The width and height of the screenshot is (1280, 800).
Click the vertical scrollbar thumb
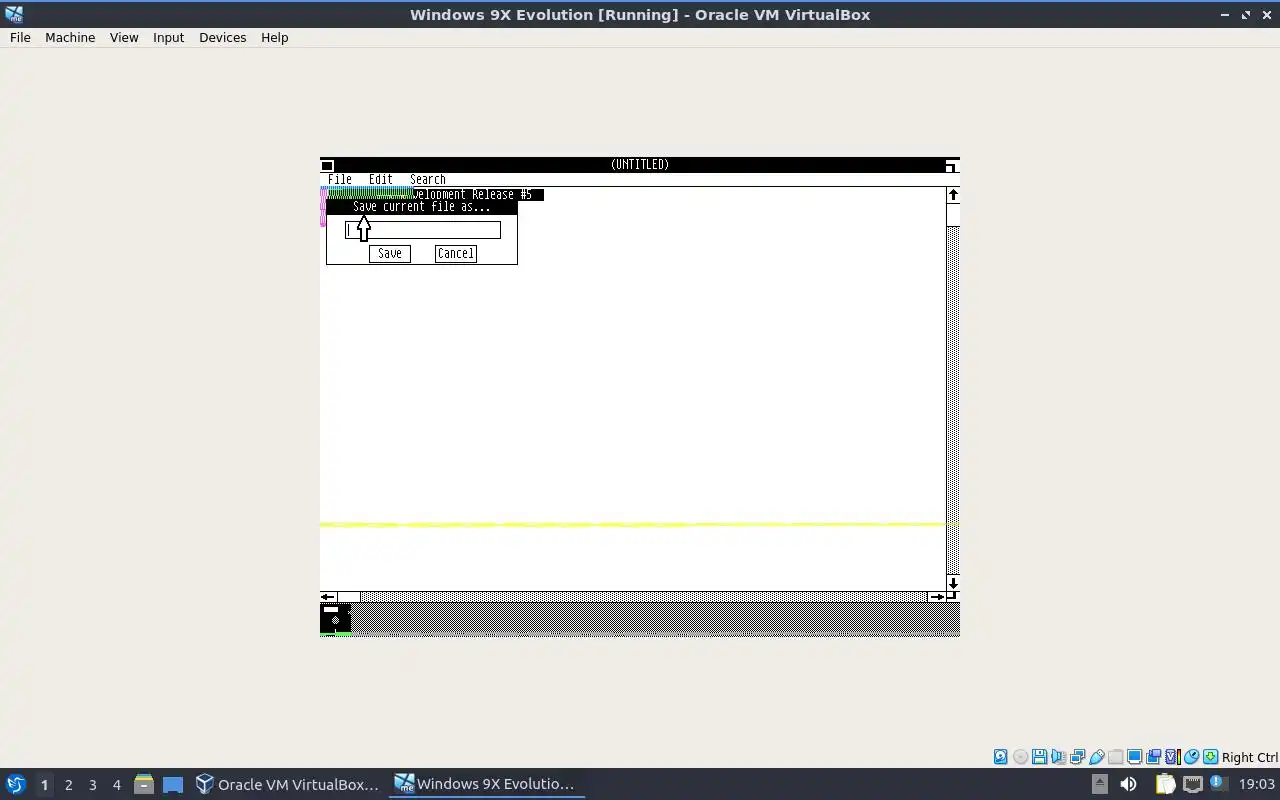point(953,215)
